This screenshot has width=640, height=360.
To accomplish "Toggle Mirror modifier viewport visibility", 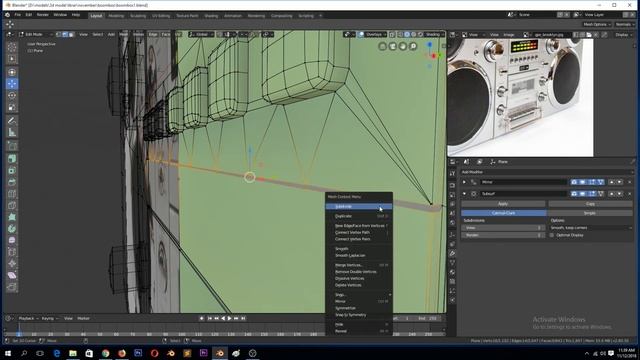I will [583, 182].
